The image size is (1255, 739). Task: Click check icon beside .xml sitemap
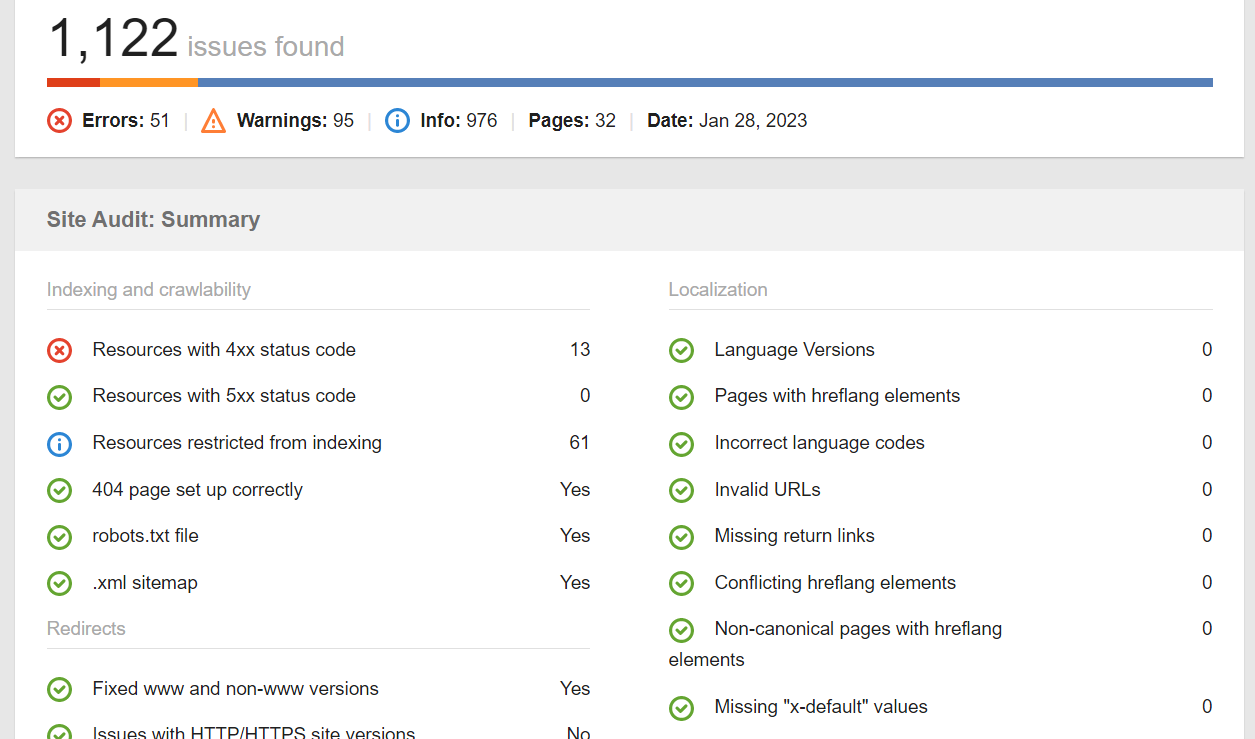click(60, 583)
